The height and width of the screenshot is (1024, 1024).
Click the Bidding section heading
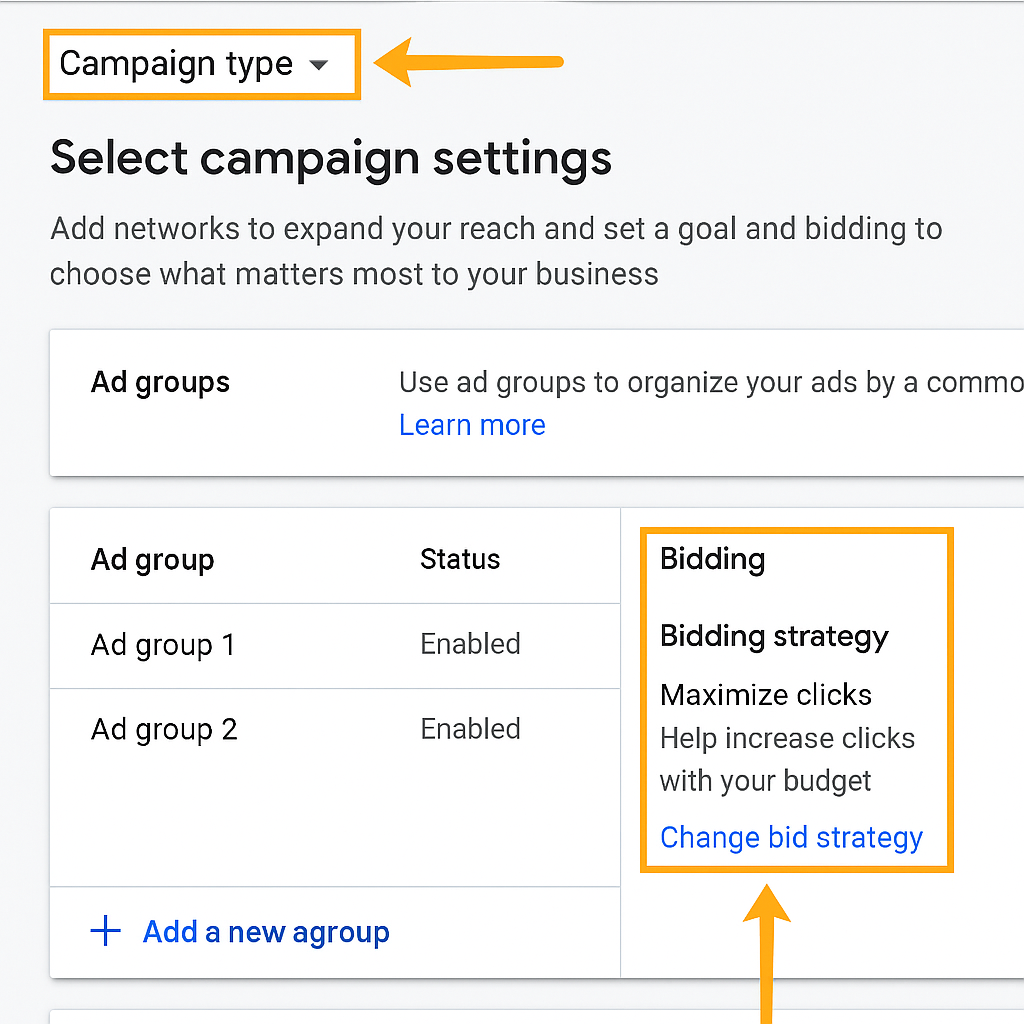(x=712, y=559)
